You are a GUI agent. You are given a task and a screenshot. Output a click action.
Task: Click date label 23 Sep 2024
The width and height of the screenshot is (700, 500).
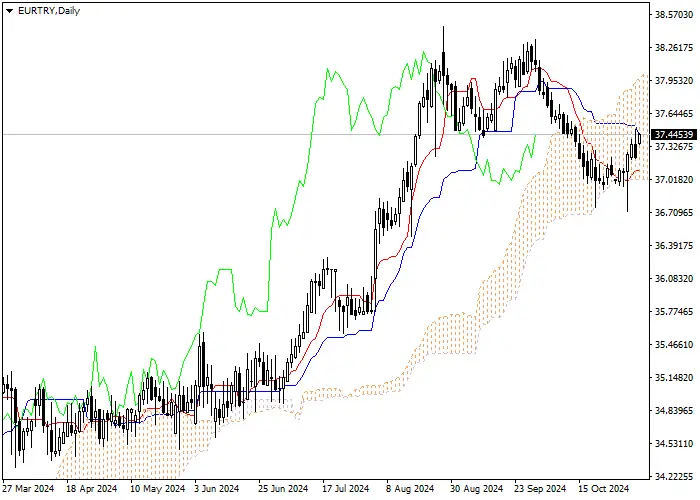point(540,489)
